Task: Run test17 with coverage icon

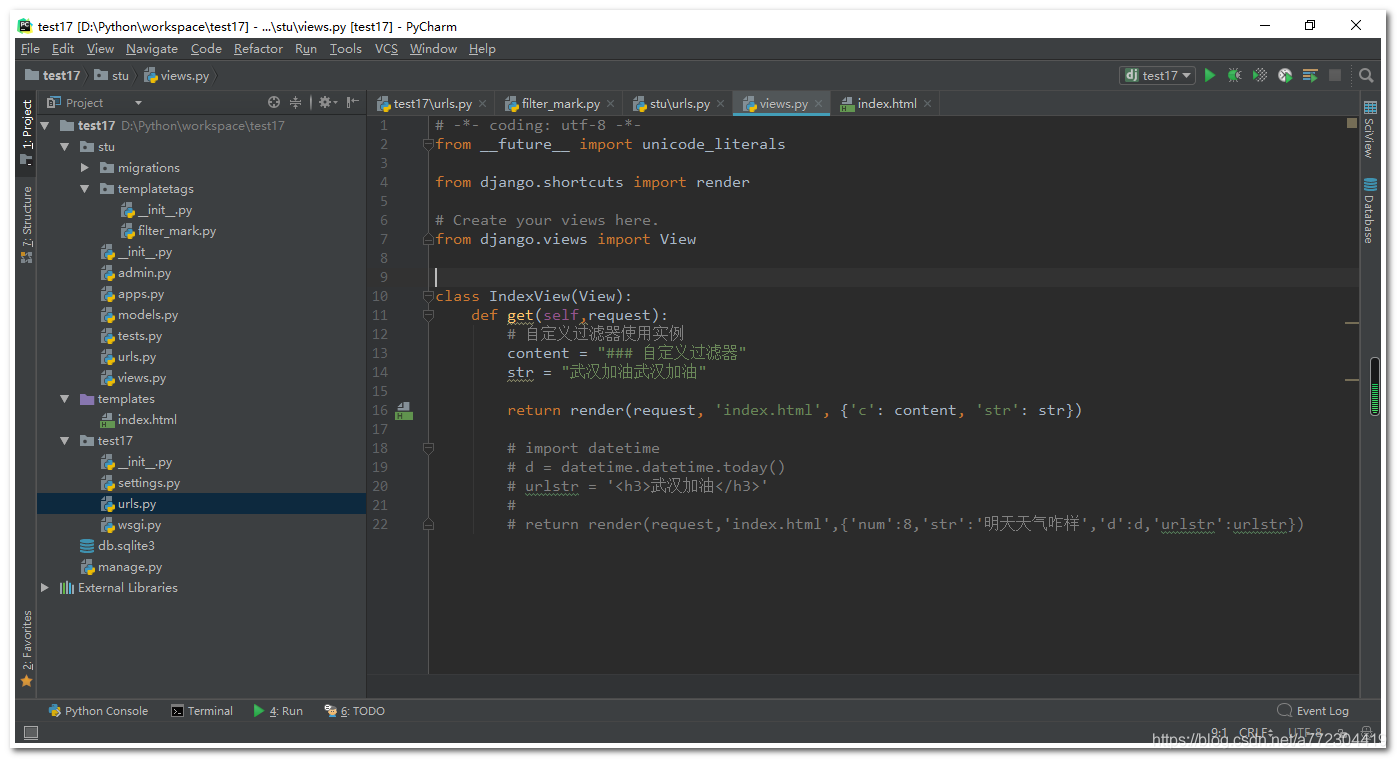Action: [x=1260, y=75]
